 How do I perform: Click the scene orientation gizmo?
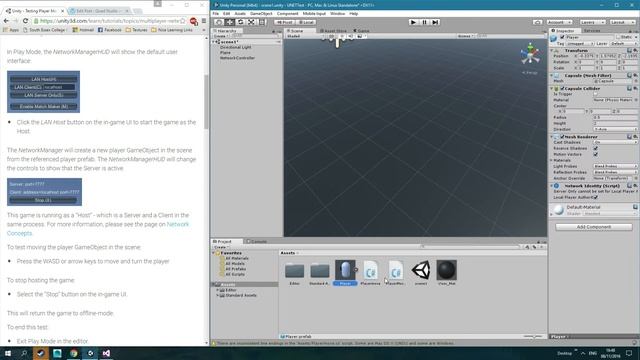tap(530, 54)
